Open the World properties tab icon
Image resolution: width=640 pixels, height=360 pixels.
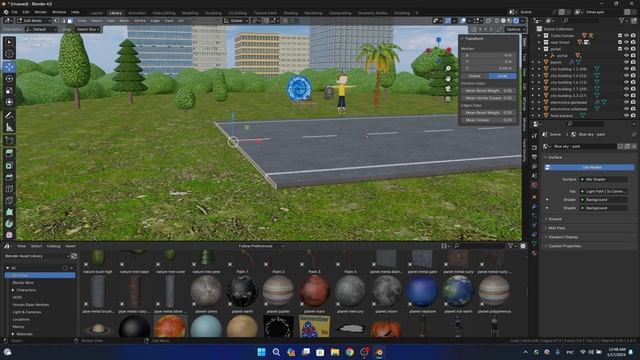(534, 185)
